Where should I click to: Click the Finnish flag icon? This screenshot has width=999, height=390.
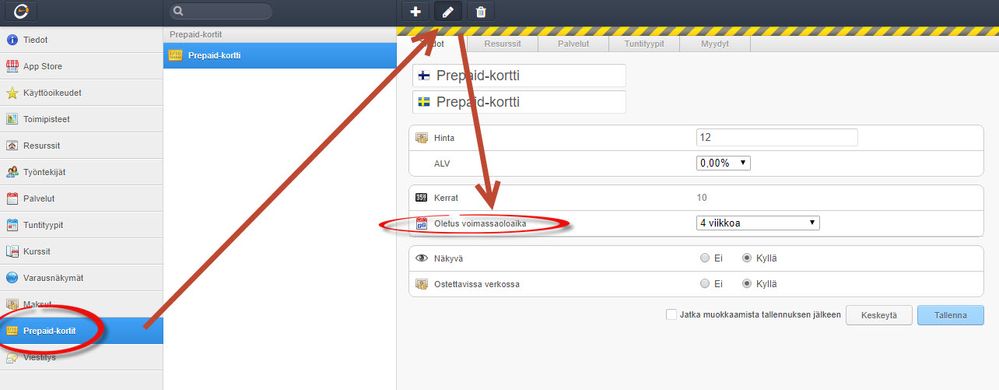(x=424, y=76)
